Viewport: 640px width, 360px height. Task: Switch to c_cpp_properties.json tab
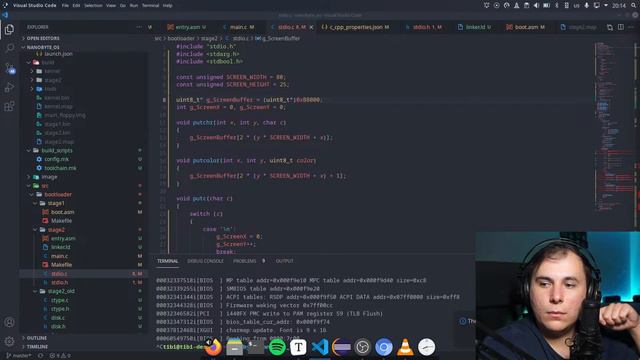click(x=356, y=27)
